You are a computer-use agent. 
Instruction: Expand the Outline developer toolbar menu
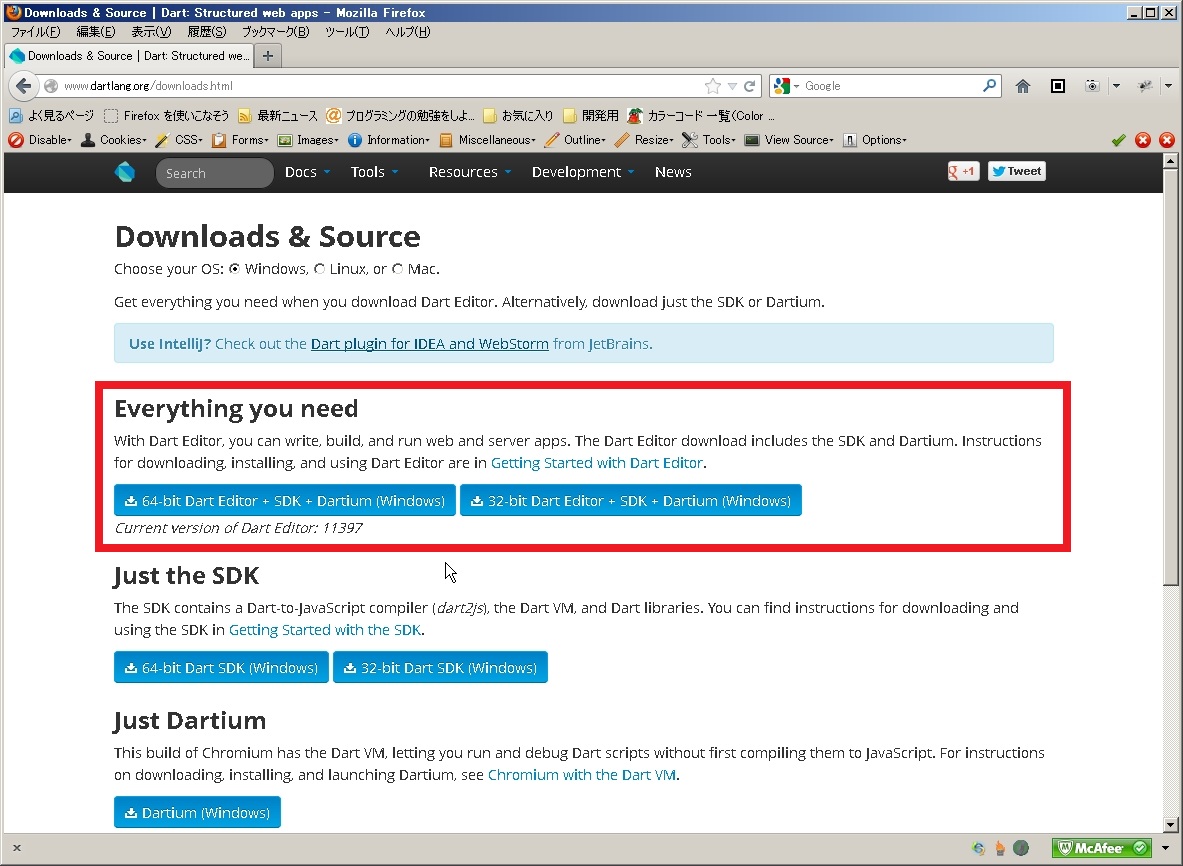coord(575,140)
